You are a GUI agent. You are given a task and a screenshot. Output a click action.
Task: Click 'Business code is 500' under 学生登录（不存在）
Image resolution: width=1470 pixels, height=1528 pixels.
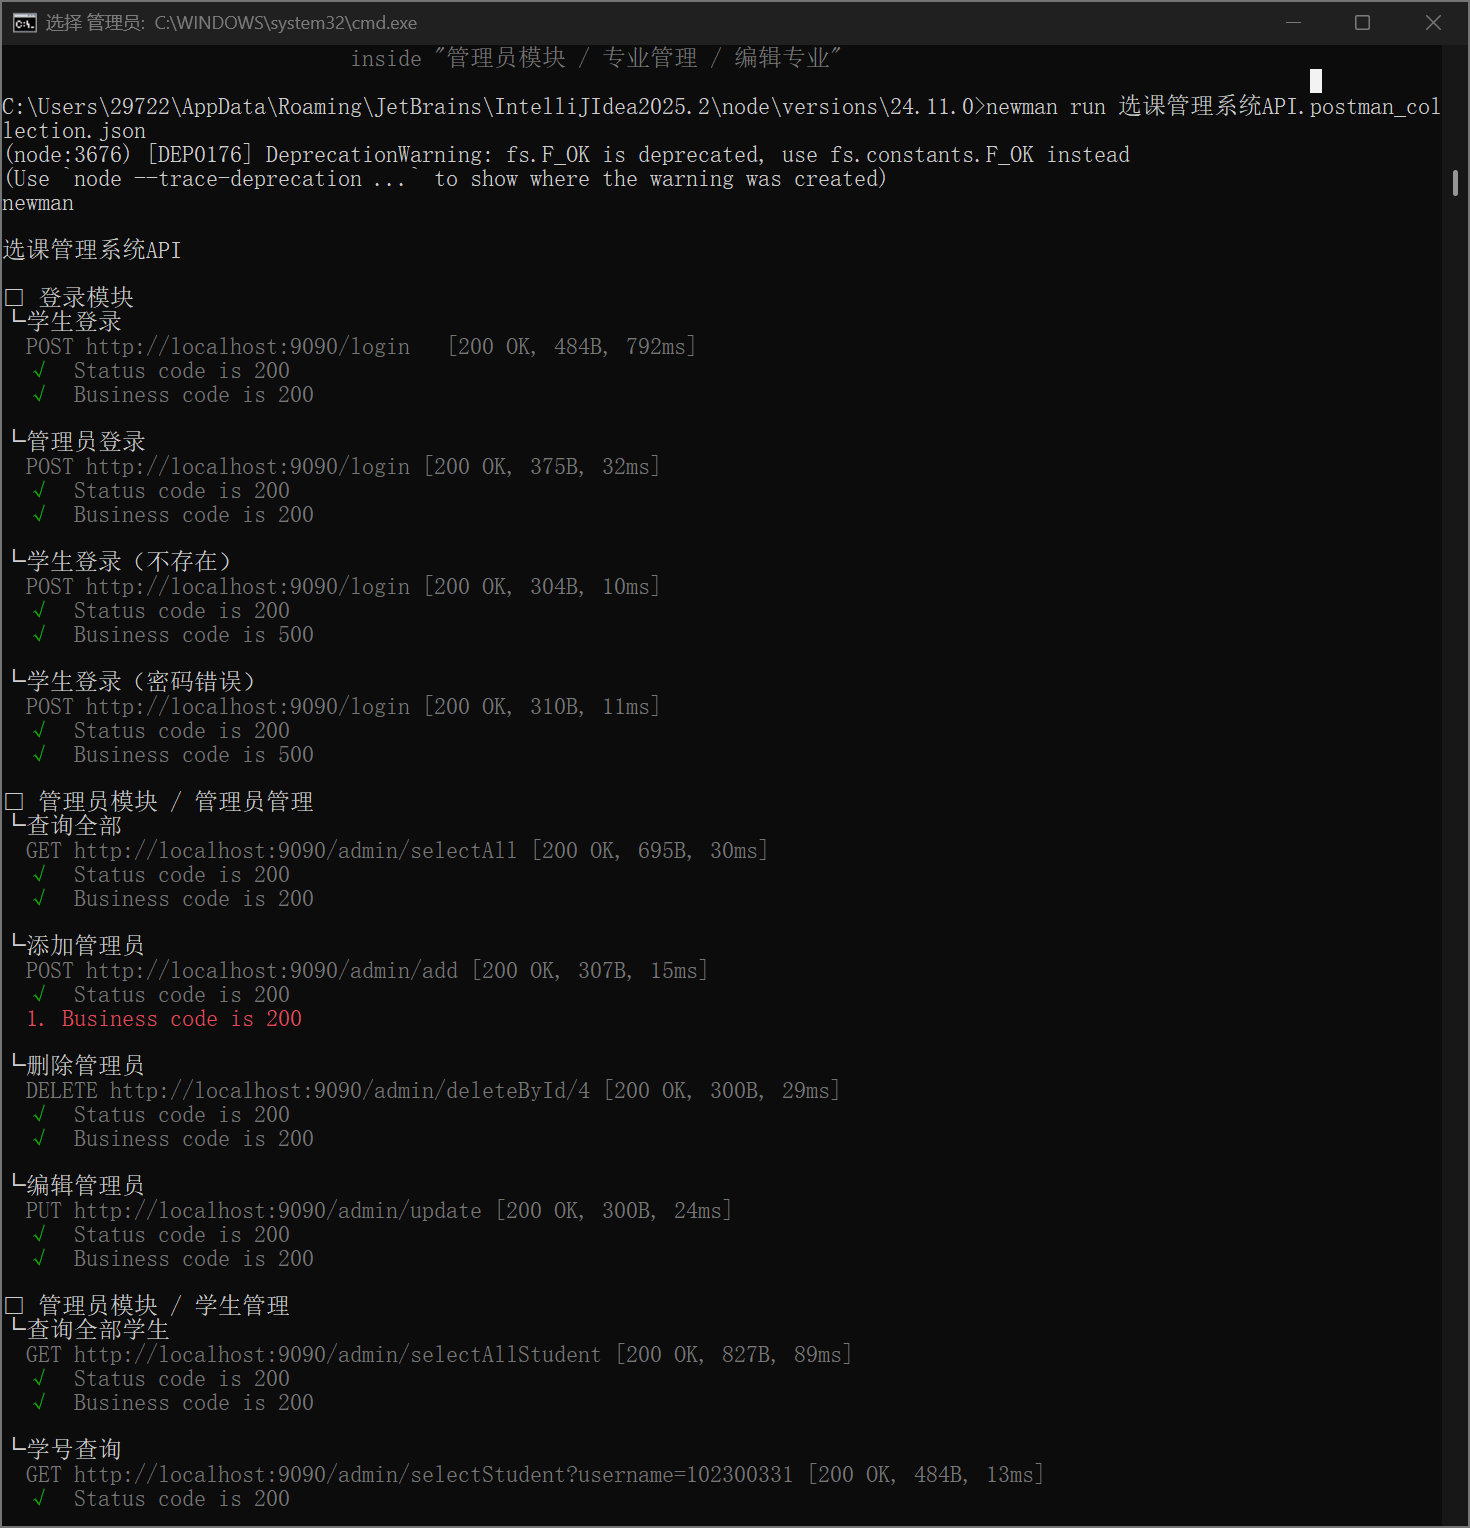pos(194,635)
